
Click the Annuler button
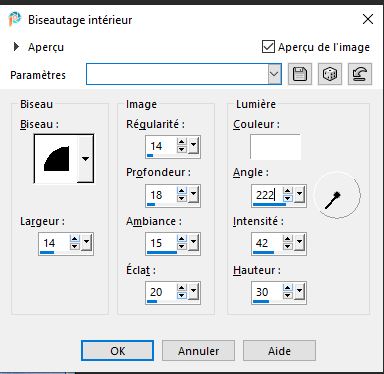[198, 351]
